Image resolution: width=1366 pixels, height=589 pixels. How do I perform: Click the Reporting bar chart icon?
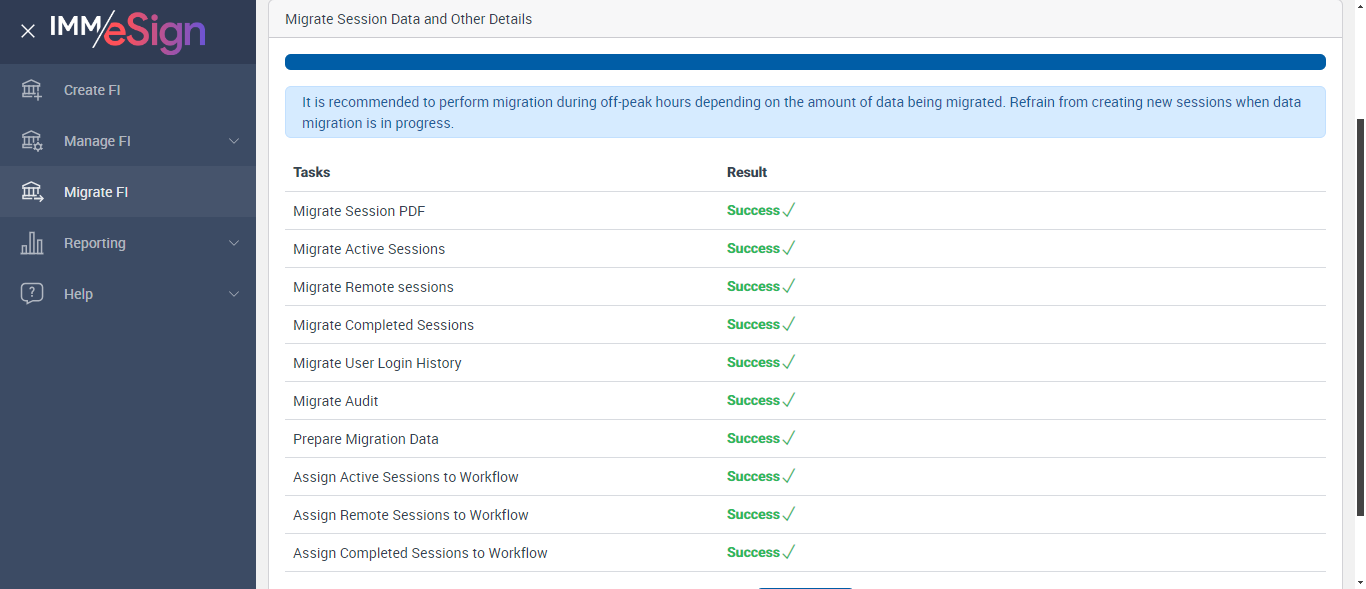(x=32, y=243)
